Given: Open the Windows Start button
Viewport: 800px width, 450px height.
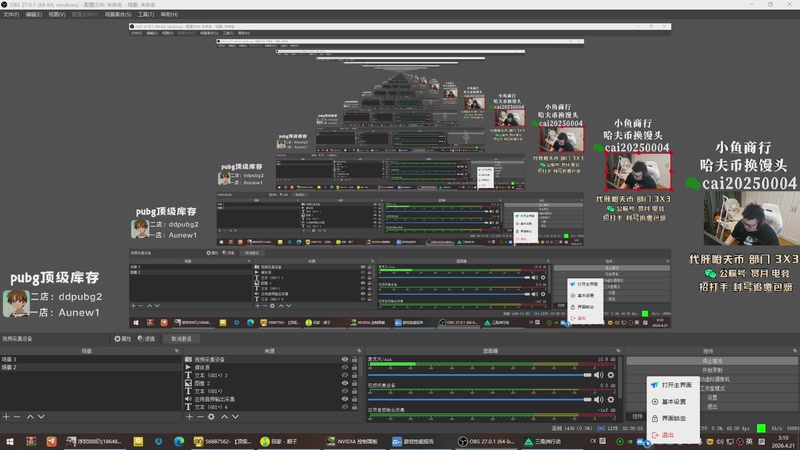Looking at the screenshot, I should [10, 441].
